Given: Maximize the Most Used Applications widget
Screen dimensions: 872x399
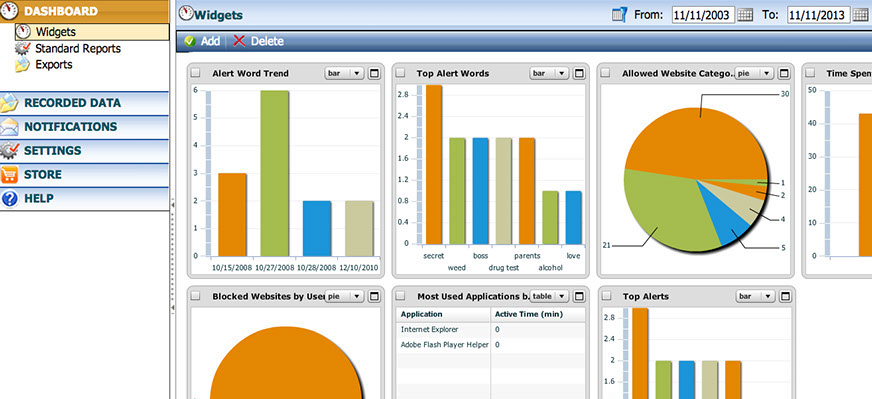Looking at the screenshot, I should (579, 297).
